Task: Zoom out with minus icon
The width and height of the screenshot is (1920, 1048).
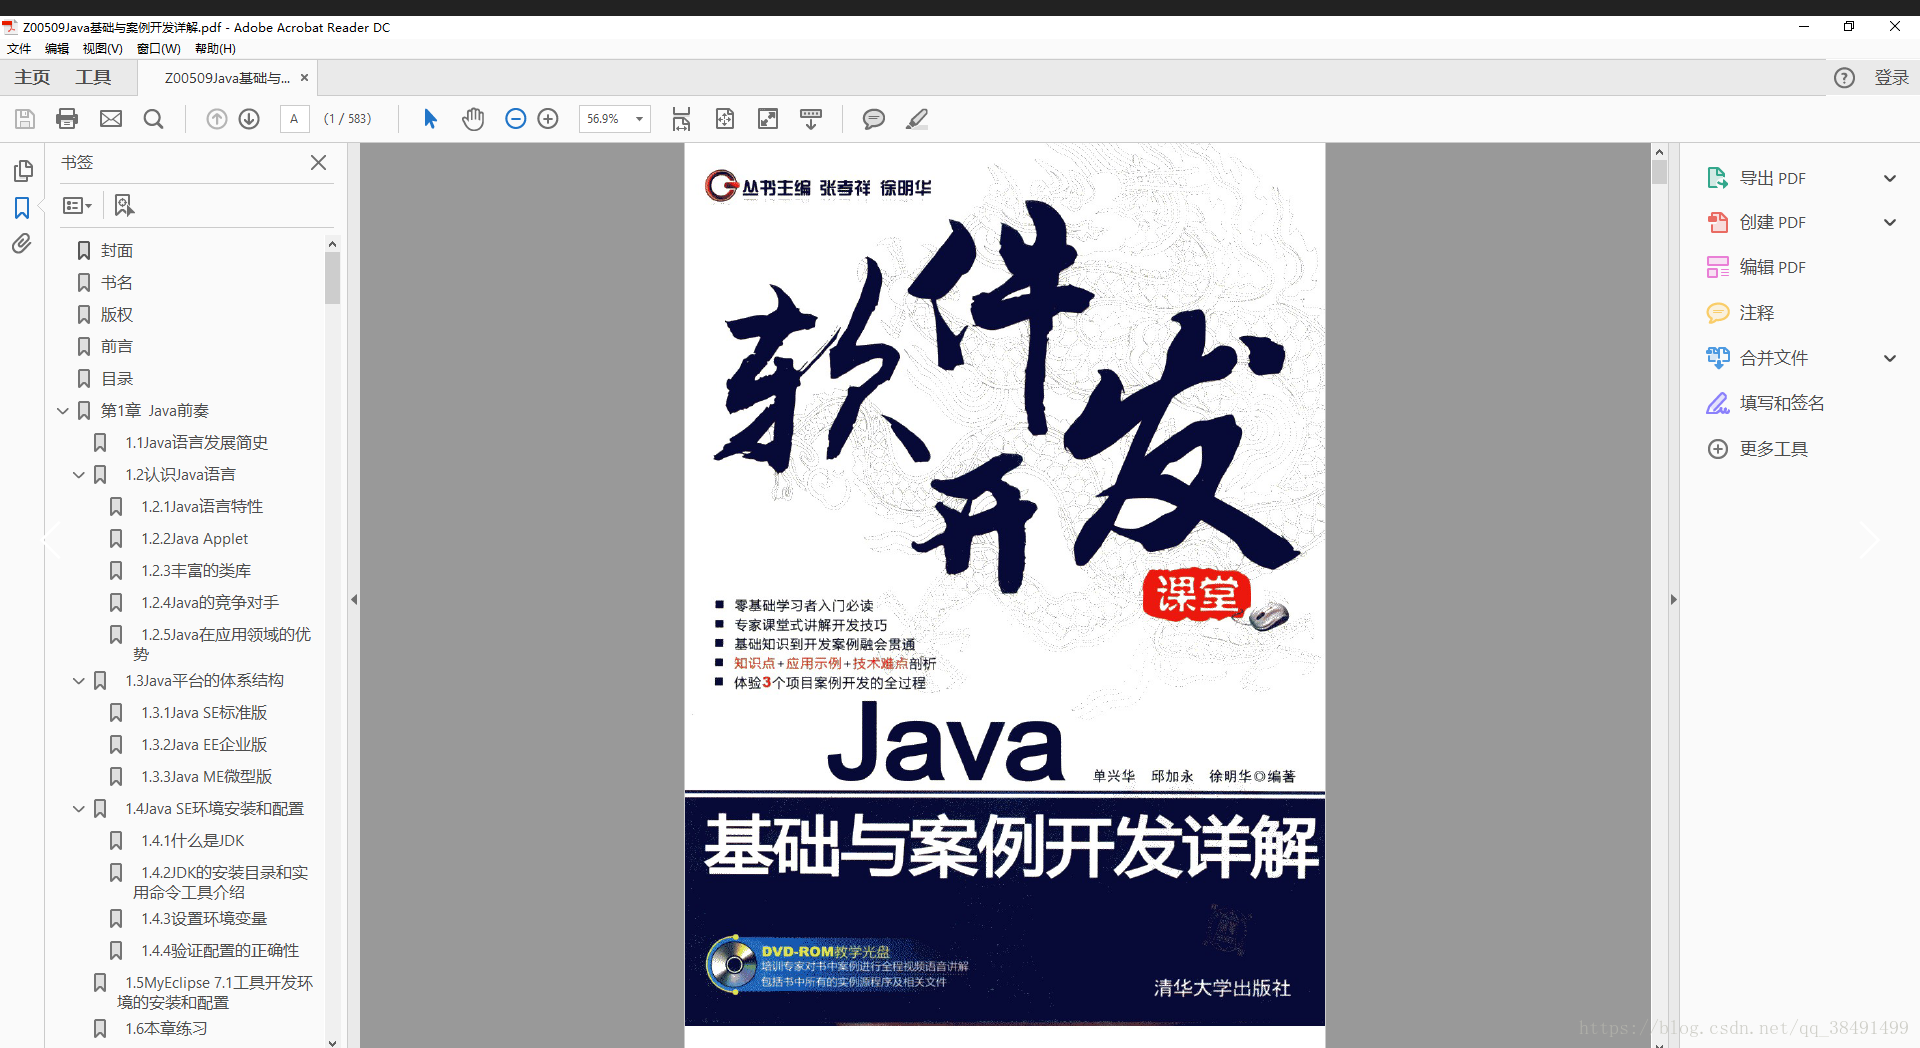Action: click(516, 119)
